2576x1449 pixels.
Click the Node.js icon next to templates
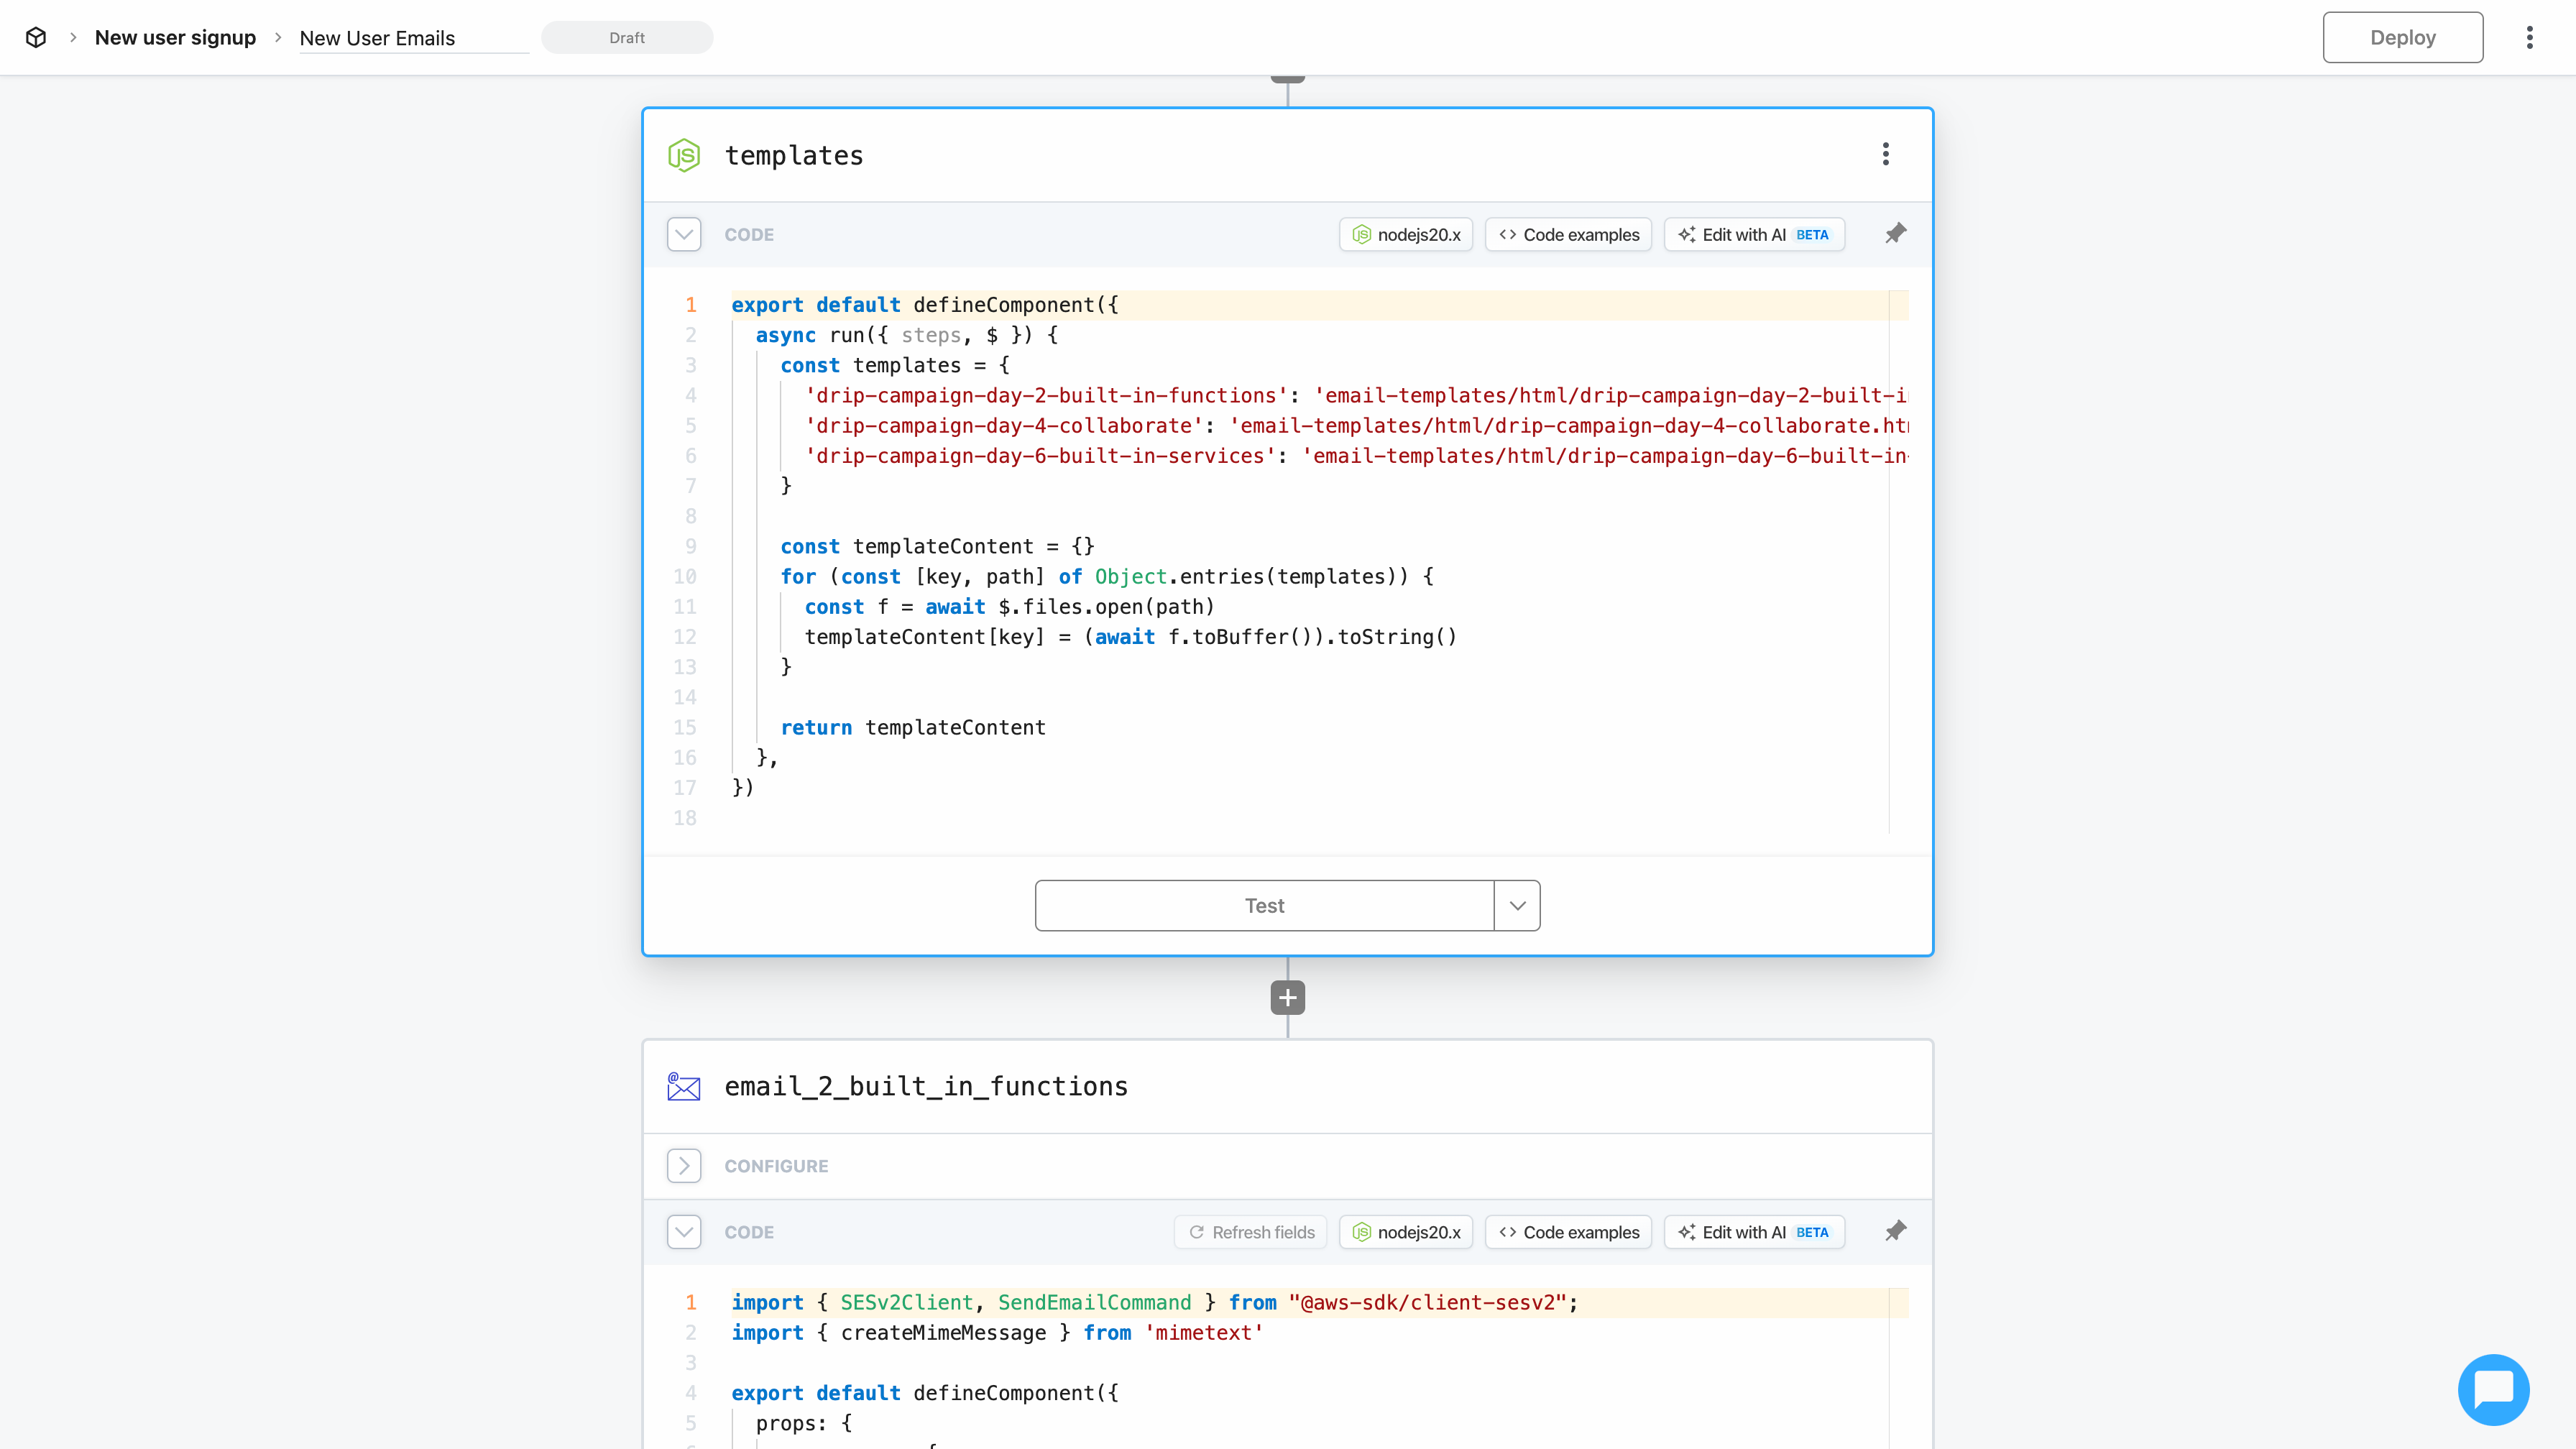click(x=684, y=156)
